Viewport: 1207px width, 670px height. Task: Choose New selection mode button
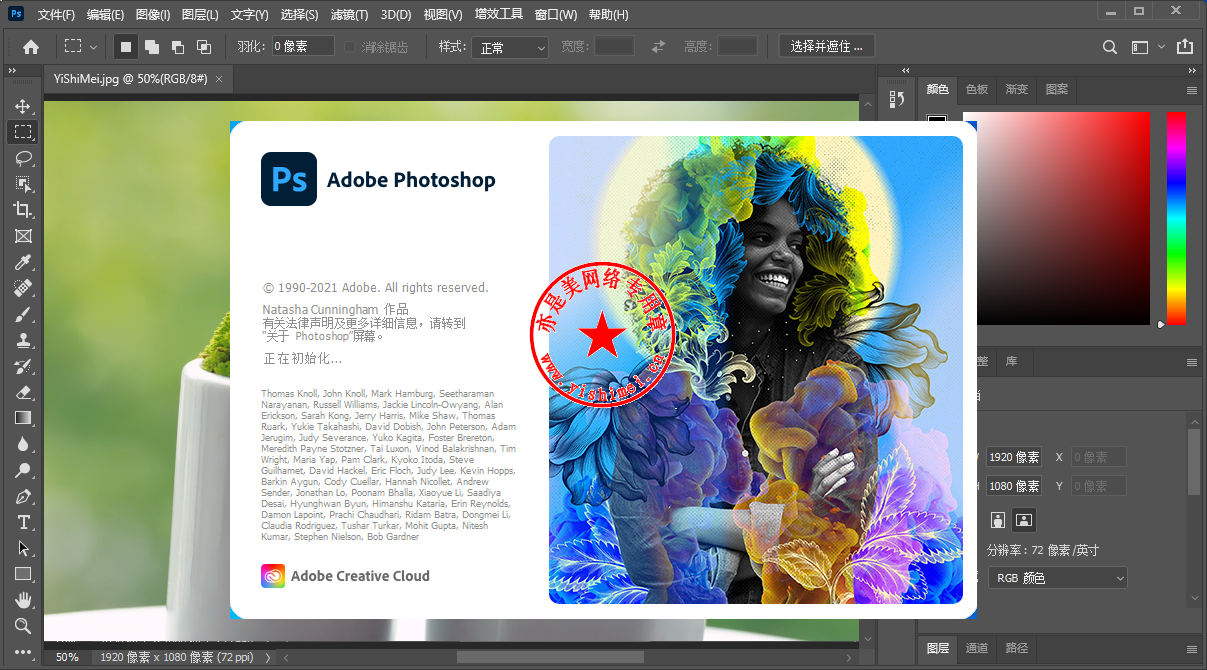click(125, 46)
